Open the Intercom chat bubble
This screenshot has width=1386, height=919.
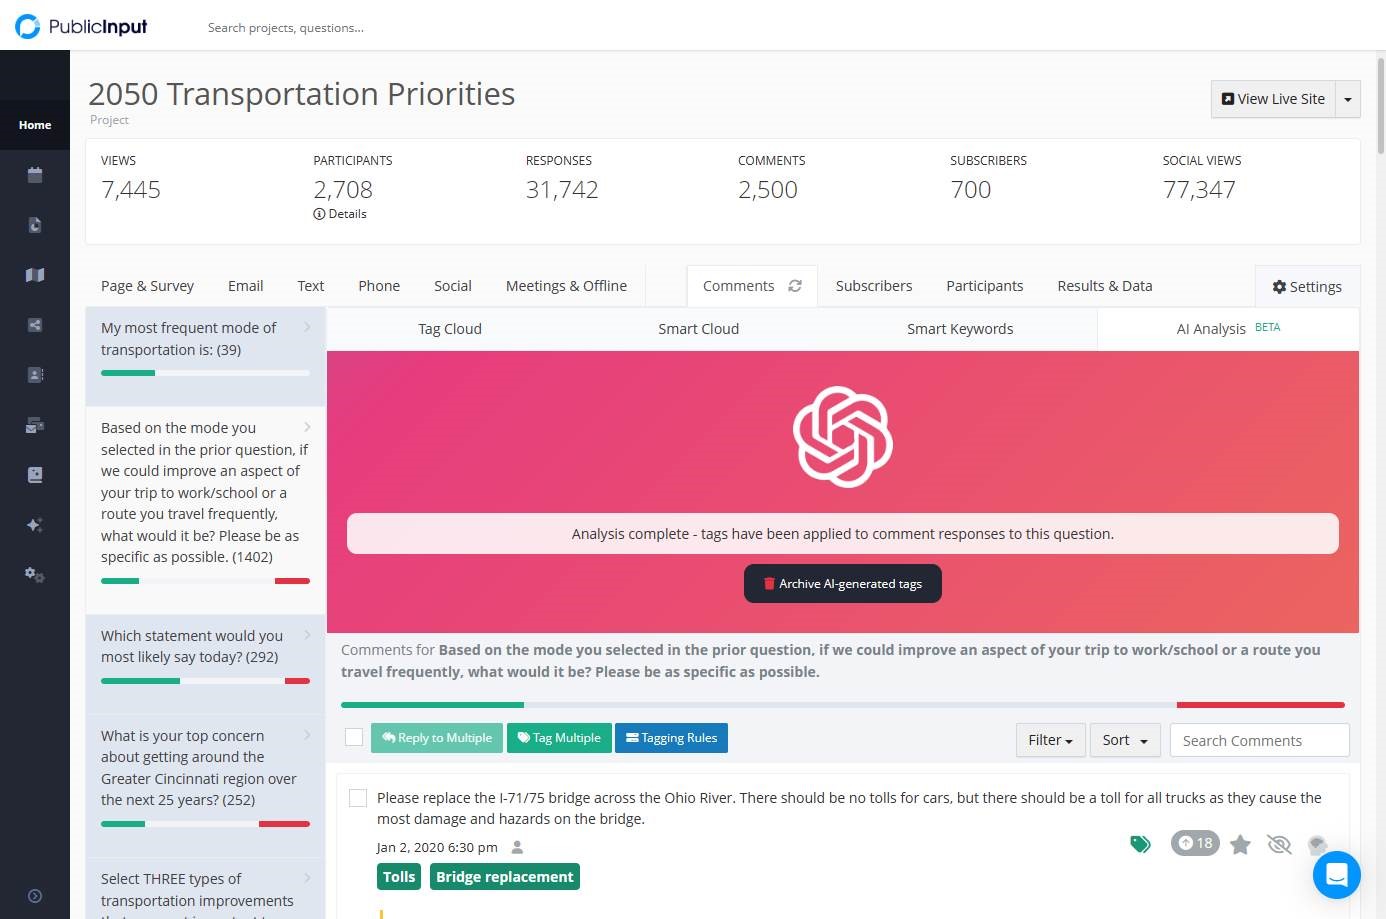(x=1337, y=874)
